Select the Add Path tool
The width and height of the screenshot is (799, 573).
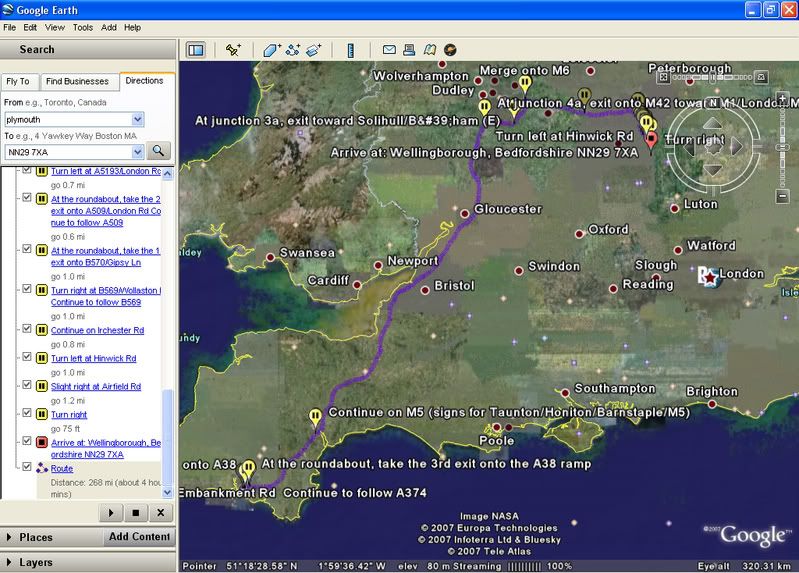293,50
